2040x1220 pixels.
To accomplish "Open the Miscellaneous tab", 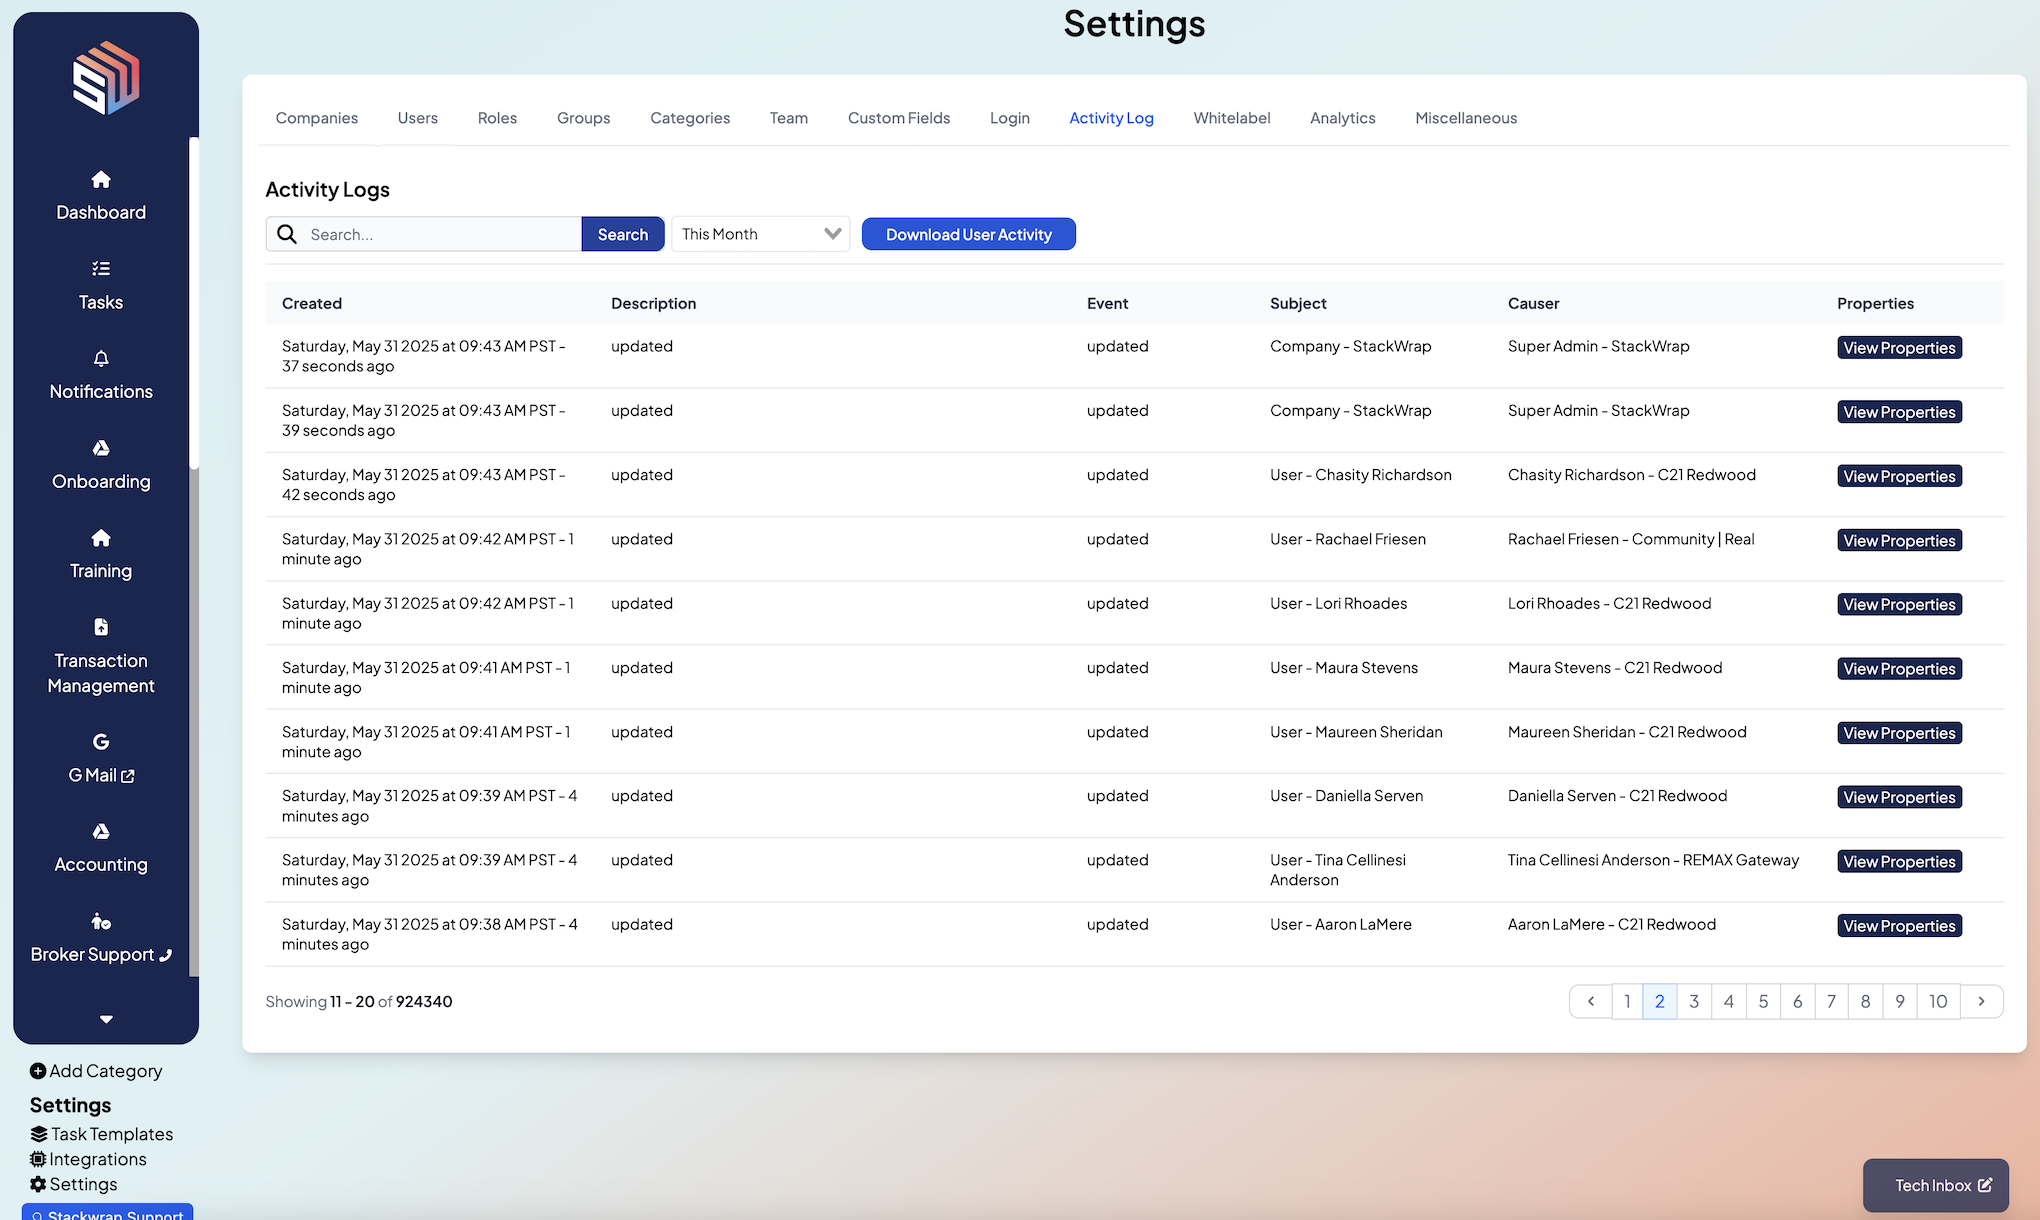I will tap(1466, 118).
